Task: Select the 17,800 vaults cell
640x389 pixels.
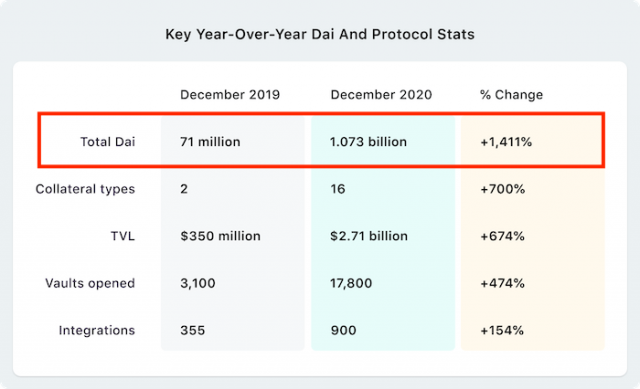Action: coord(351,283)
